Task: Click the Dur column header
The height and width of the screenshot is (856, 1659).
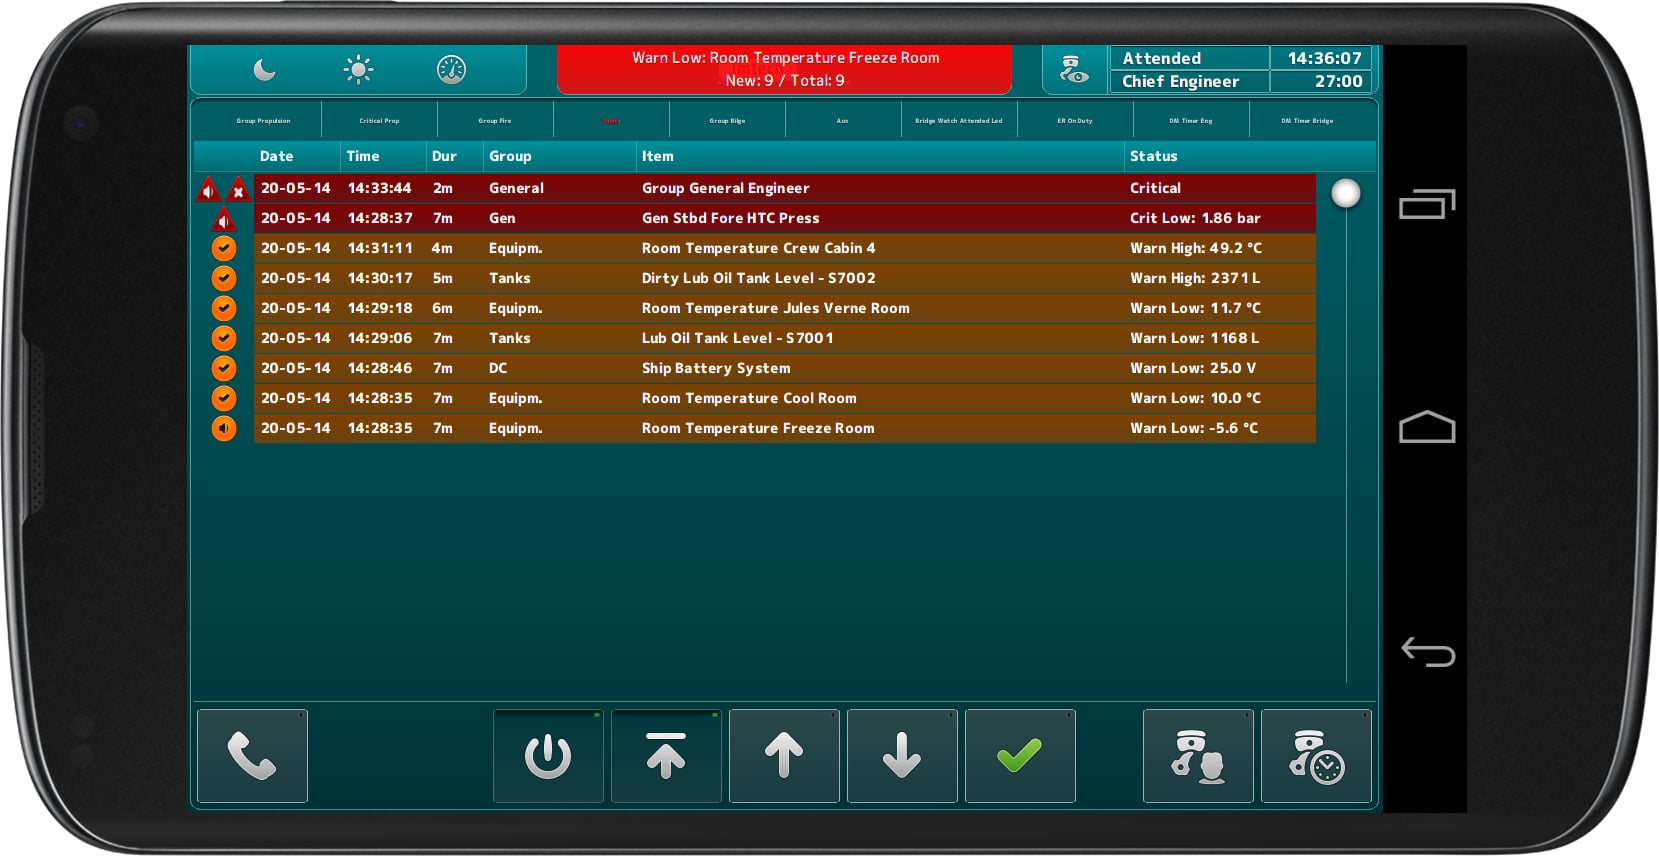Action: click(444, 156)
